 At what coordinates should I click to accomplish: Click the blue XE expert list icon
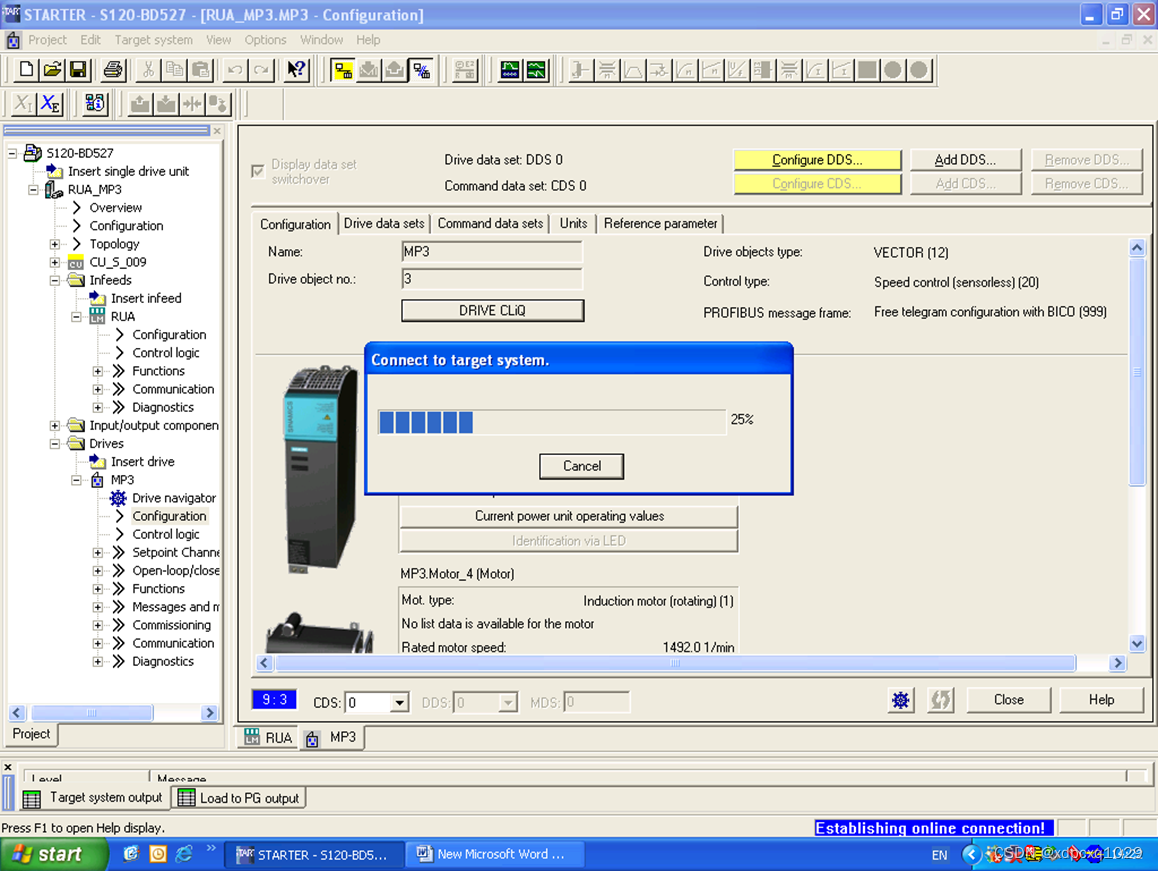coord(49,103)
